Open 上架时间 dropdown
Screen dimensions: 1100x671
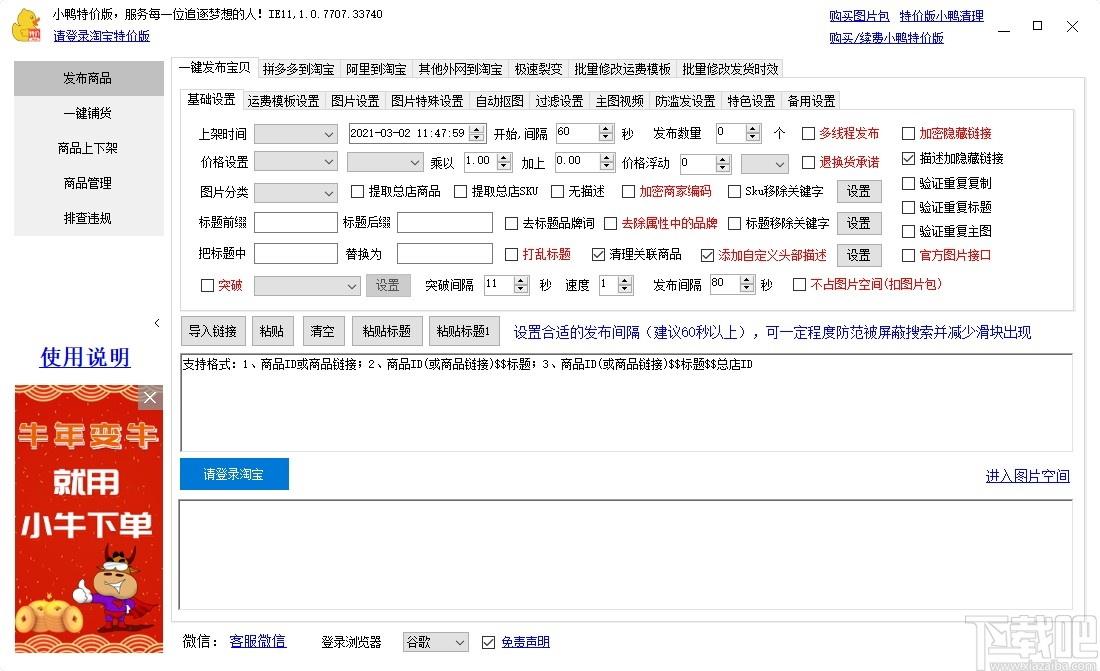click(295, 133)
